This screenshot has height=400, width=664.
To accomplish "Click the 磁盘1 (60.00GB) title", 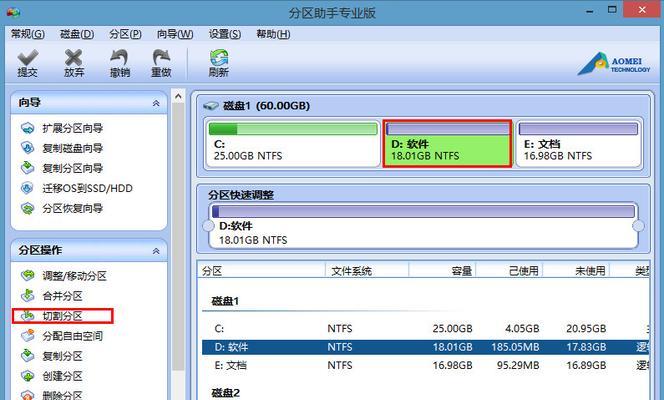I will 266,105.
